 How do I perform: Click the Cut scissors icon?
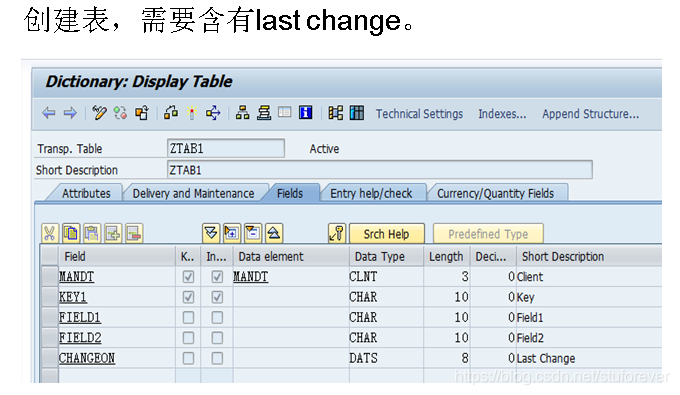click(49, 233)
